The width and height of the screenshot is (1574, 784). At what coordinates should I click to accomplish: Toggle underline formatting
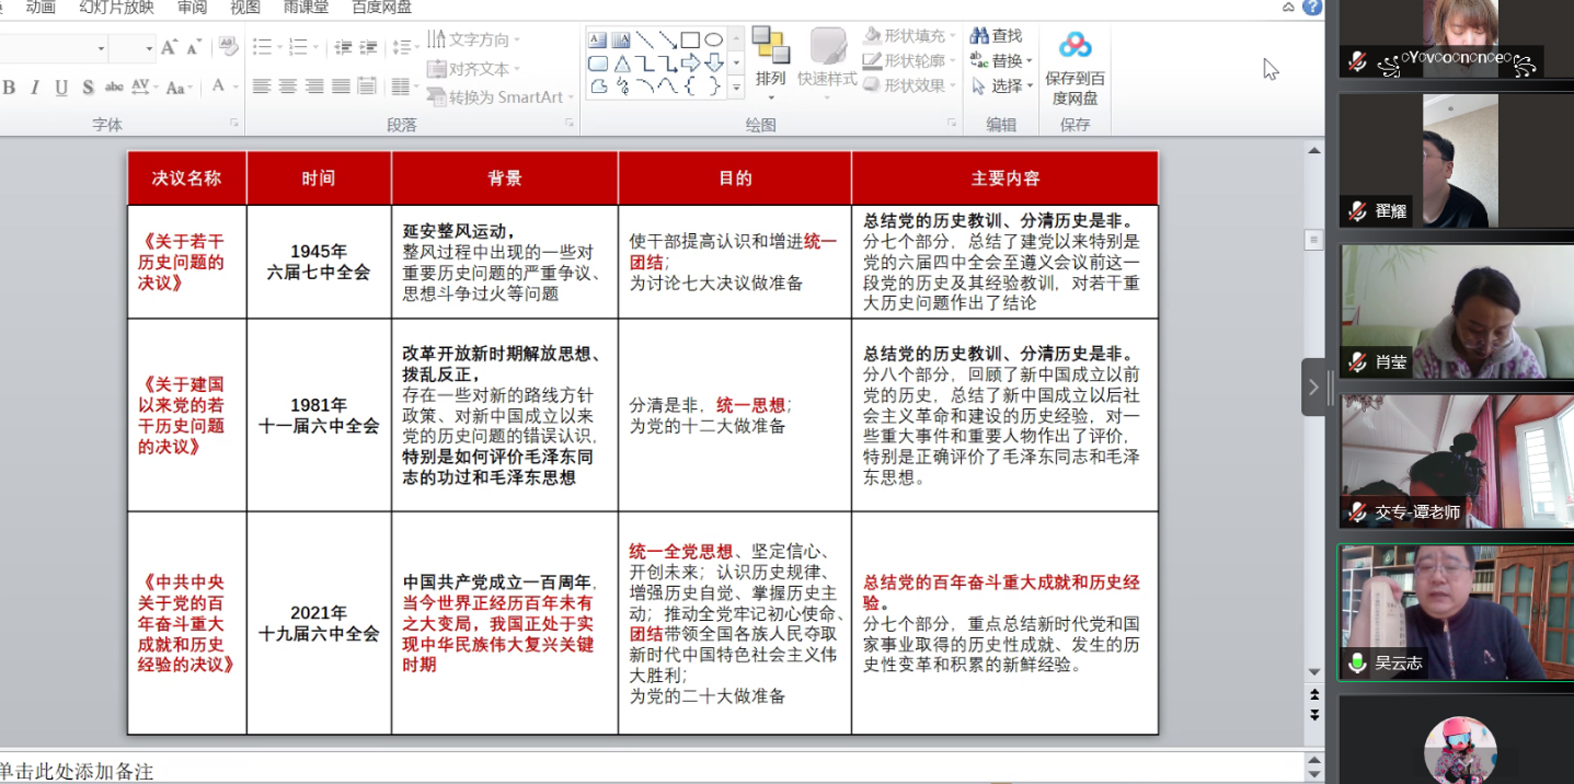[61, 88]
